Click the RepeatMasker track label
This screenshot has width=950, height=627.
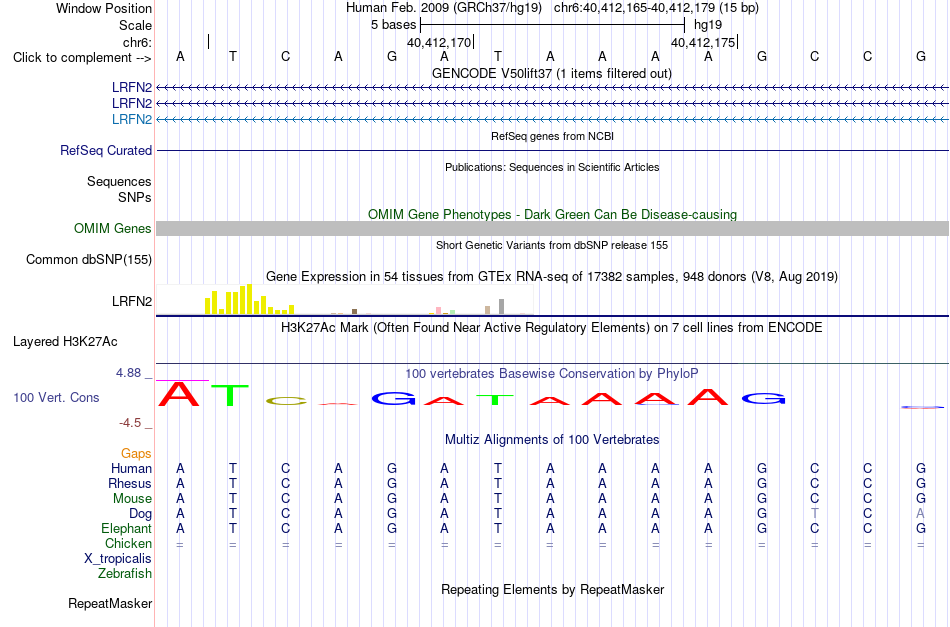[110, 603]
